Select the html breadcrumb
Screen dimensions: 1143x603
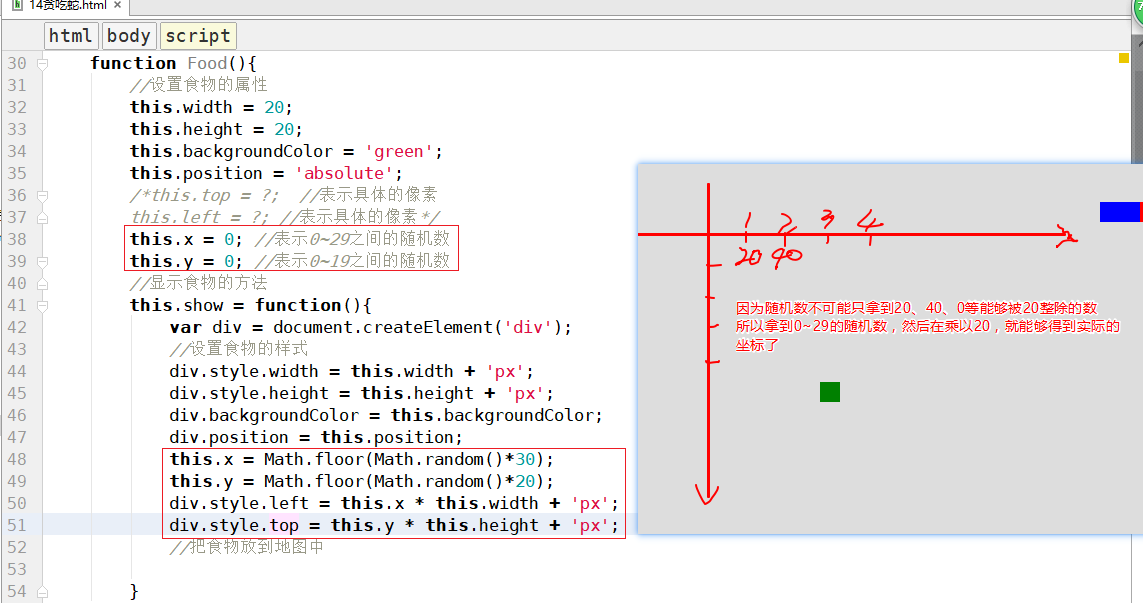coord(71,36)
